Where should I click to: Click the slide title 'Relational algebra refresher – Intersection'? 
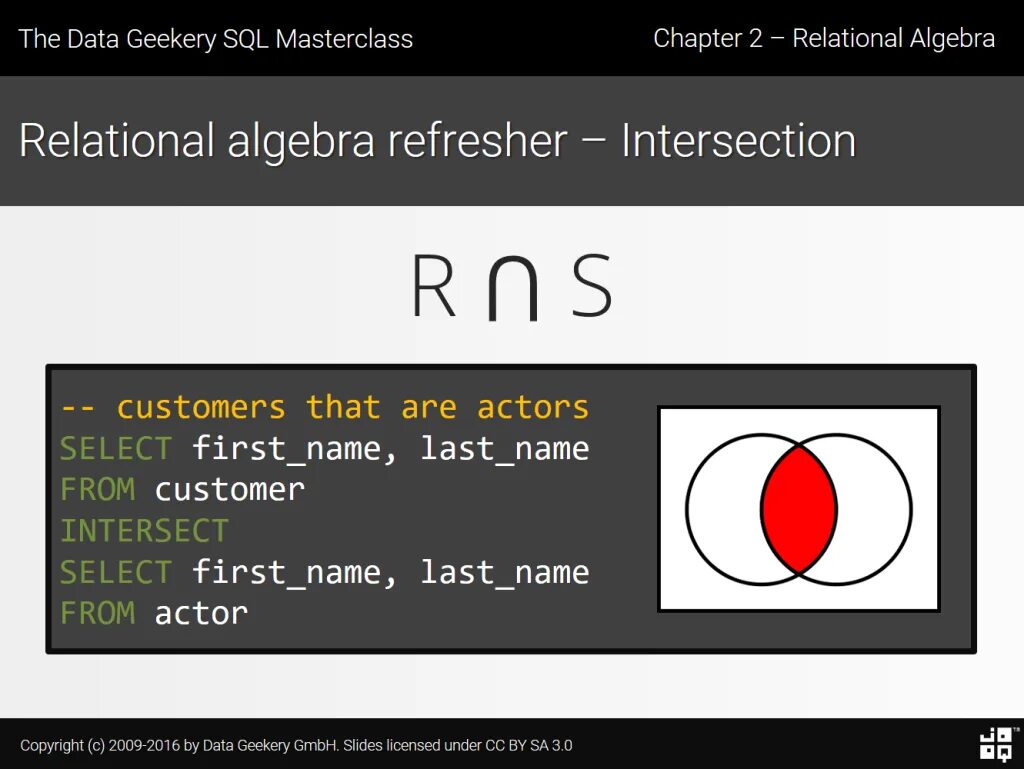437,140
